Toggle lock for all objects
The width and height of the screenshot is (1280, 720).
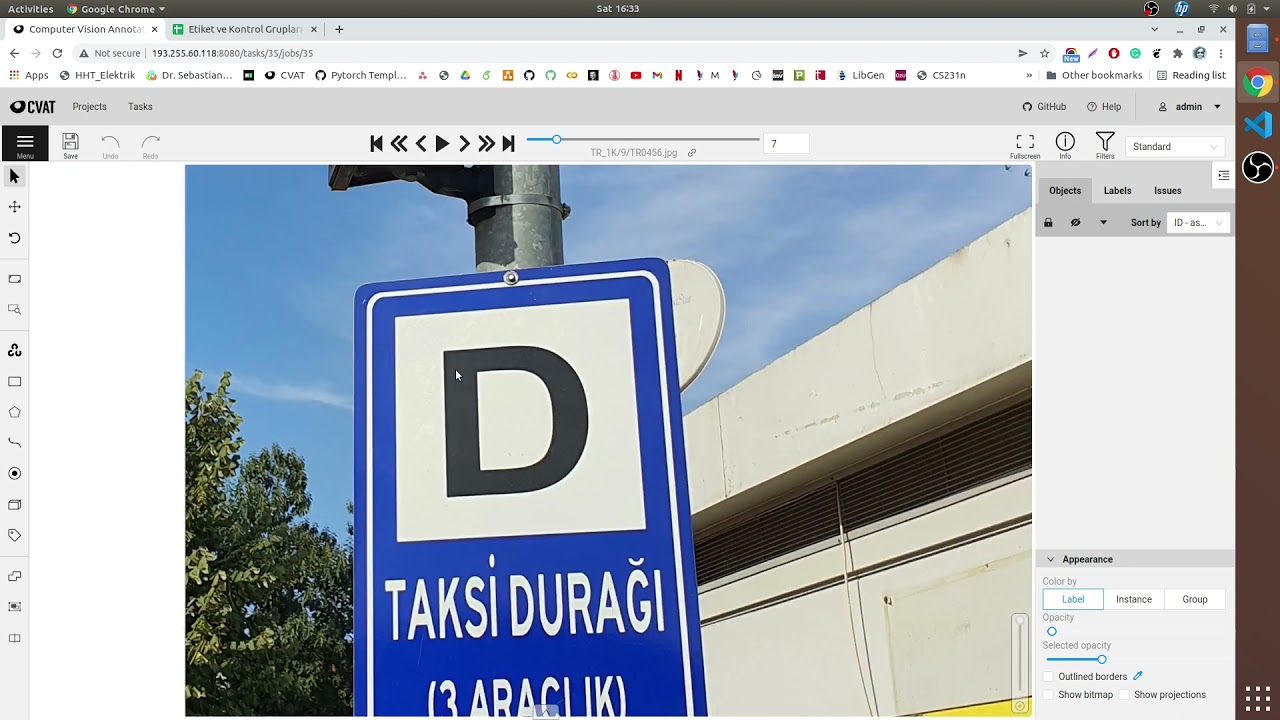pyautogui.click(x=1048, y=223)
